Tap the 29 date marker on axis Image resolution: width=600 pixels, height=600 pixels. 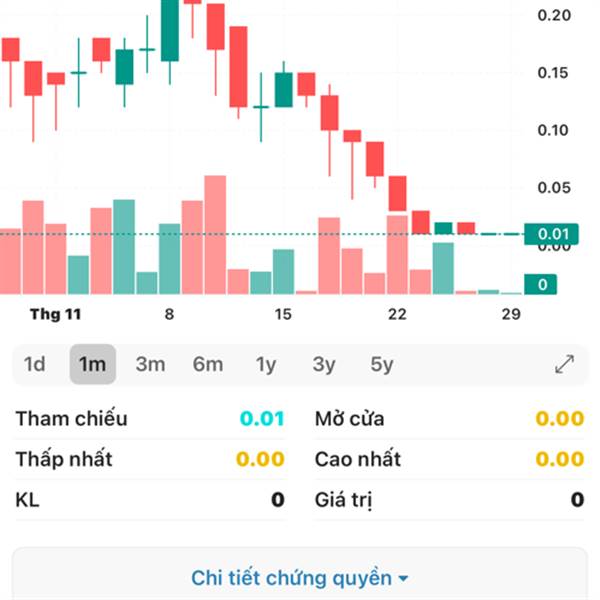[x=511, y=314]
